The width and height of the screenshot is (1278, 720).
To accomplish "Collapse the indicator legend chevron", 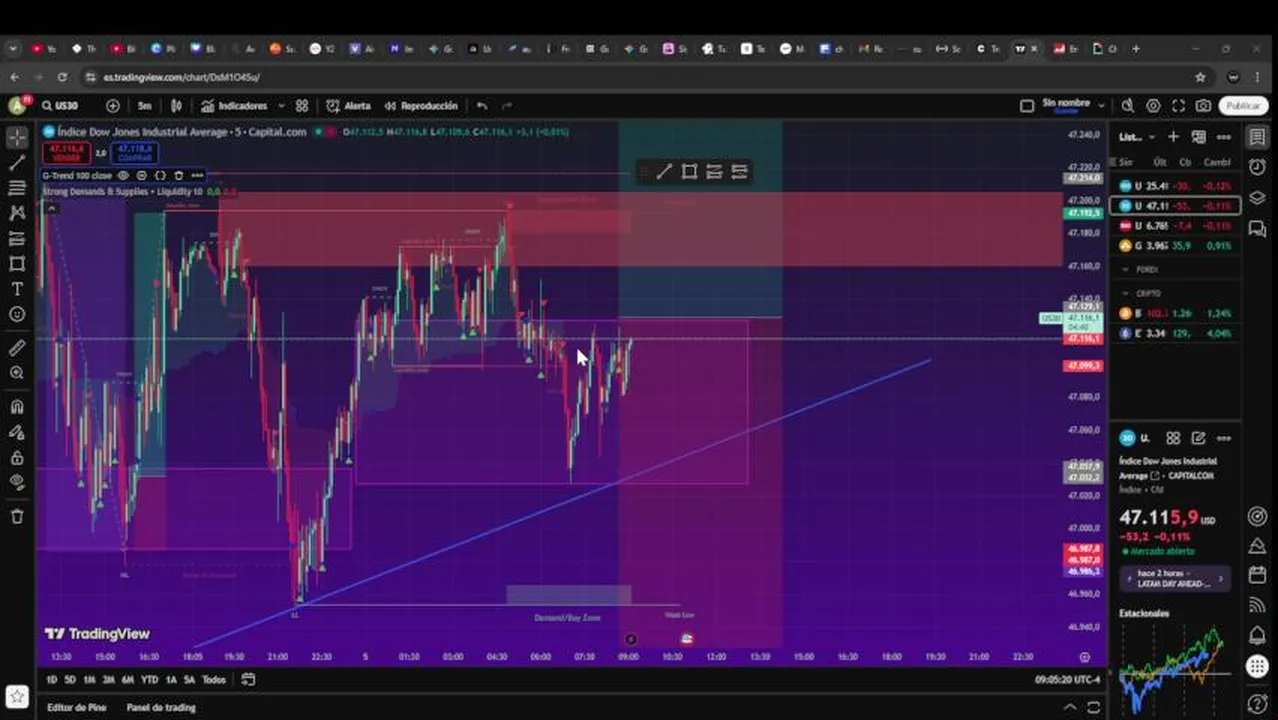I will pos(51,208).
